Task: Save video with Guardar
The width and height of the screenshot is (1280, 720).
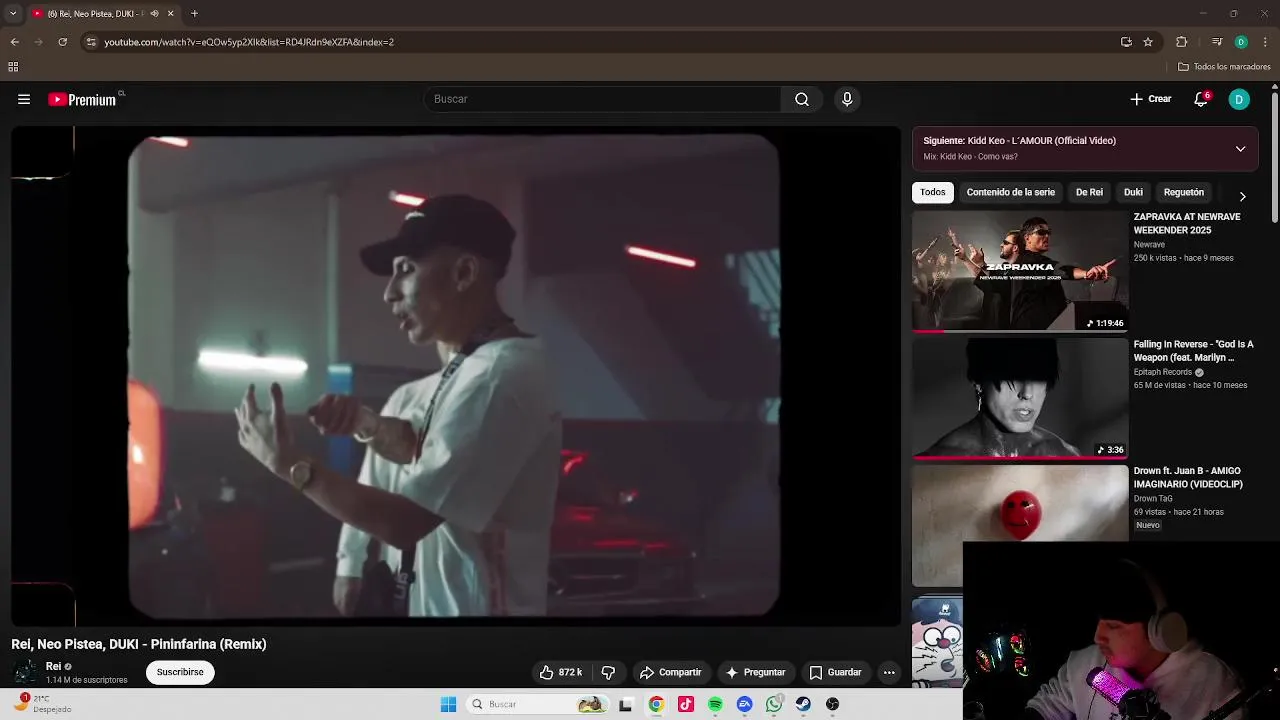Action: click(x=835, y=672)
